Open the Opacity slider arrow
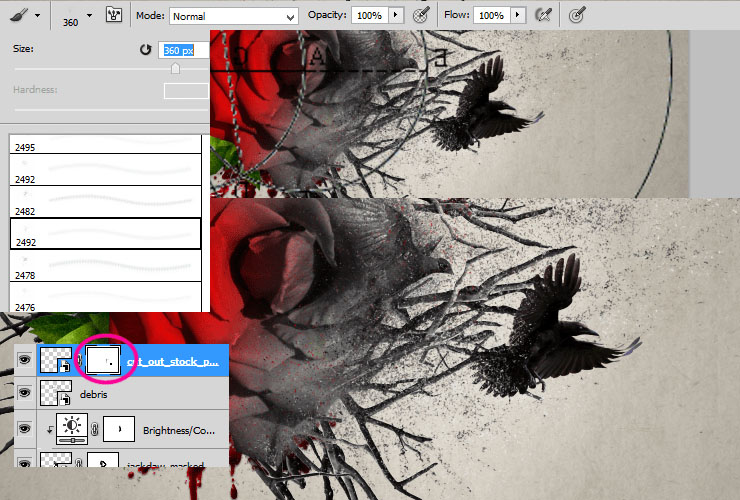740x500 pixels. click(395, 15)
